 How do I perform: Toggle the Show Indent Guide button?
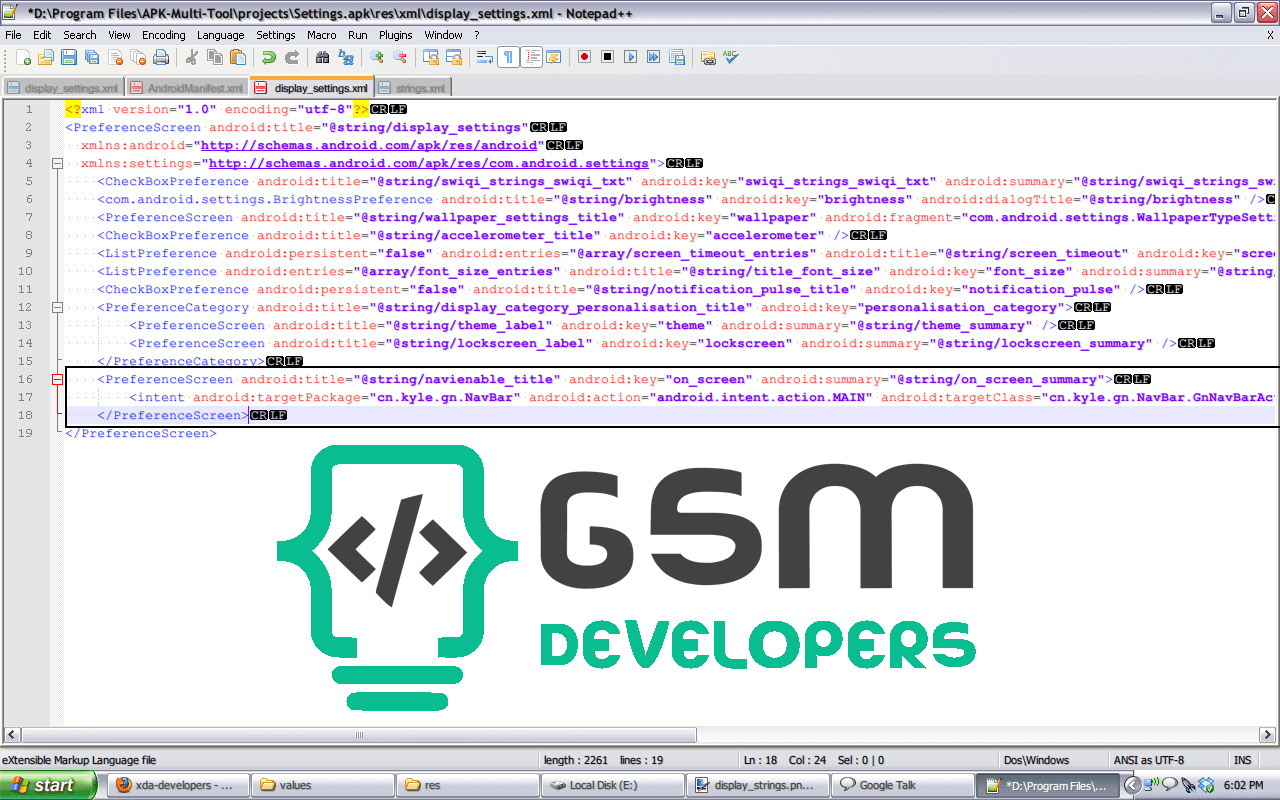(x=532, y=57)
